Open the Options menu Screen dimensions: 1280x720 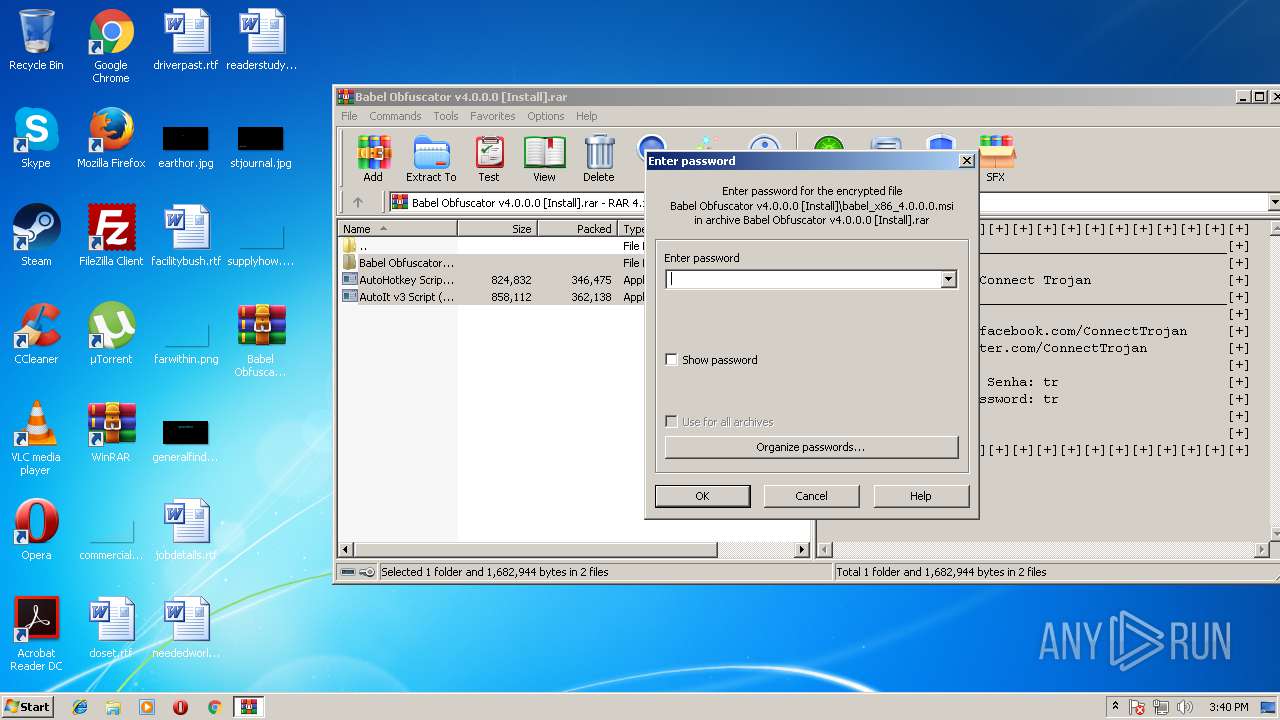[546, 116]
